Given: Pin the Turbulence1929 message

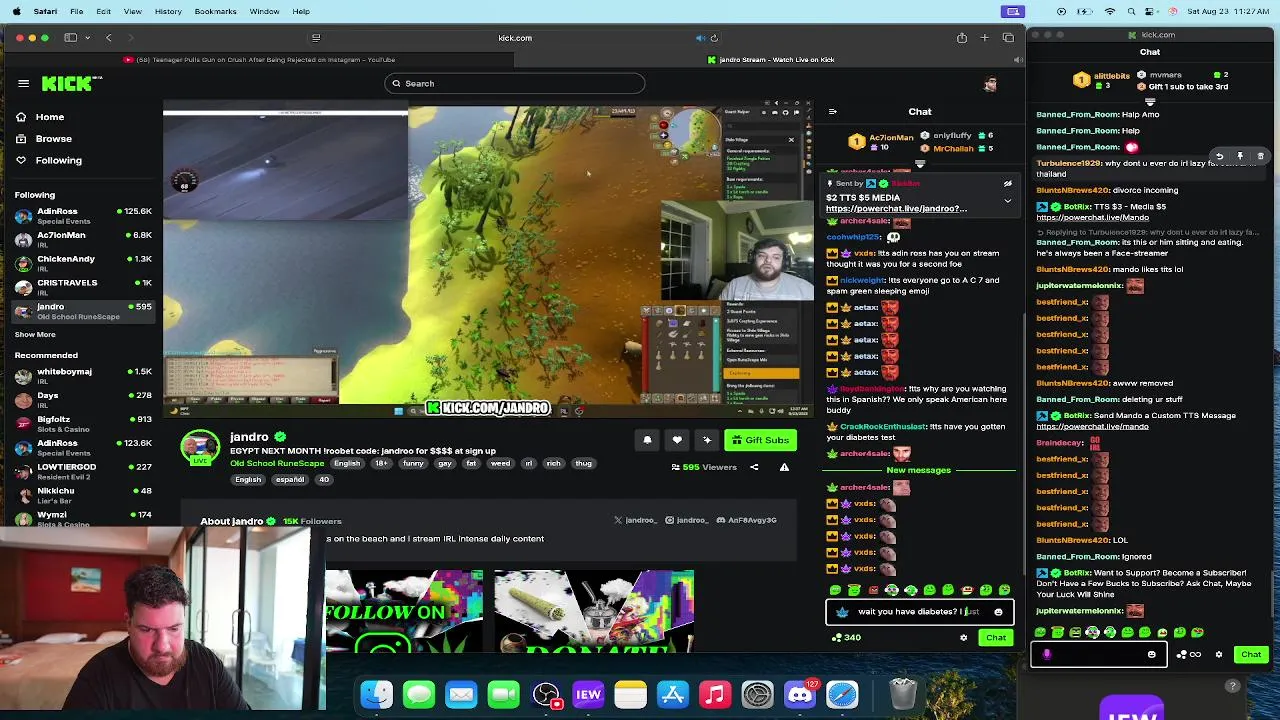Looking at the screenshot, I should click(x=1240, y=157).
